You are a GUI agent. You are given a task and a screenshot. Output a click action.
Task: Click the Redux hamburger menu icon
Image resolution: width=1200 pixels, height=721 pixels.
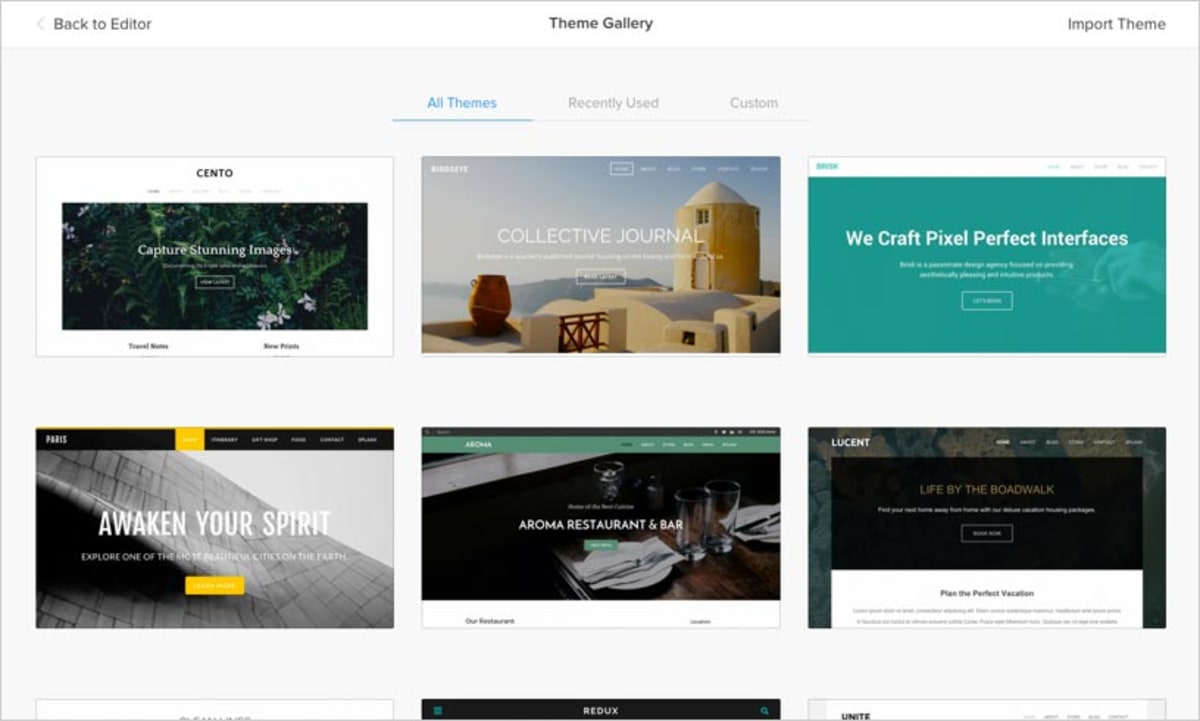(438, 711)
